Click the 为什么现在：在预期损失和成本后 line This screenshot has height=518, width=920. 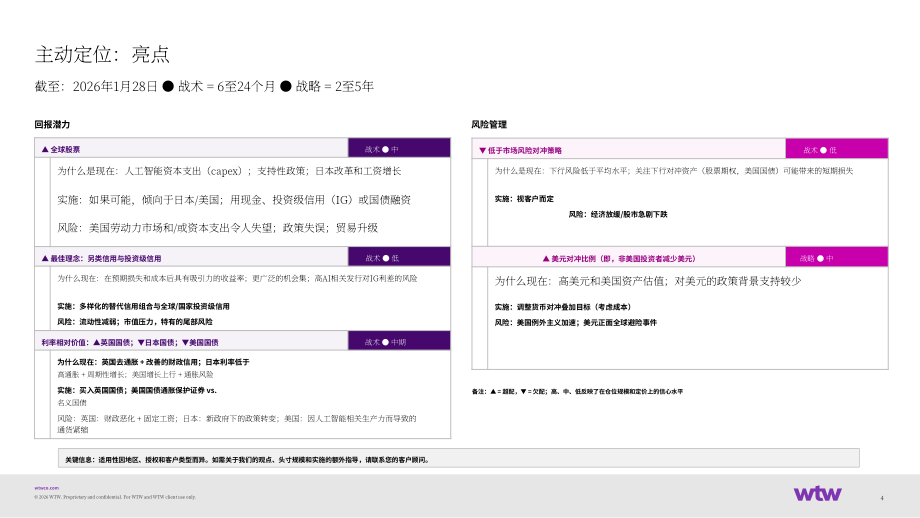click(237, 278)
